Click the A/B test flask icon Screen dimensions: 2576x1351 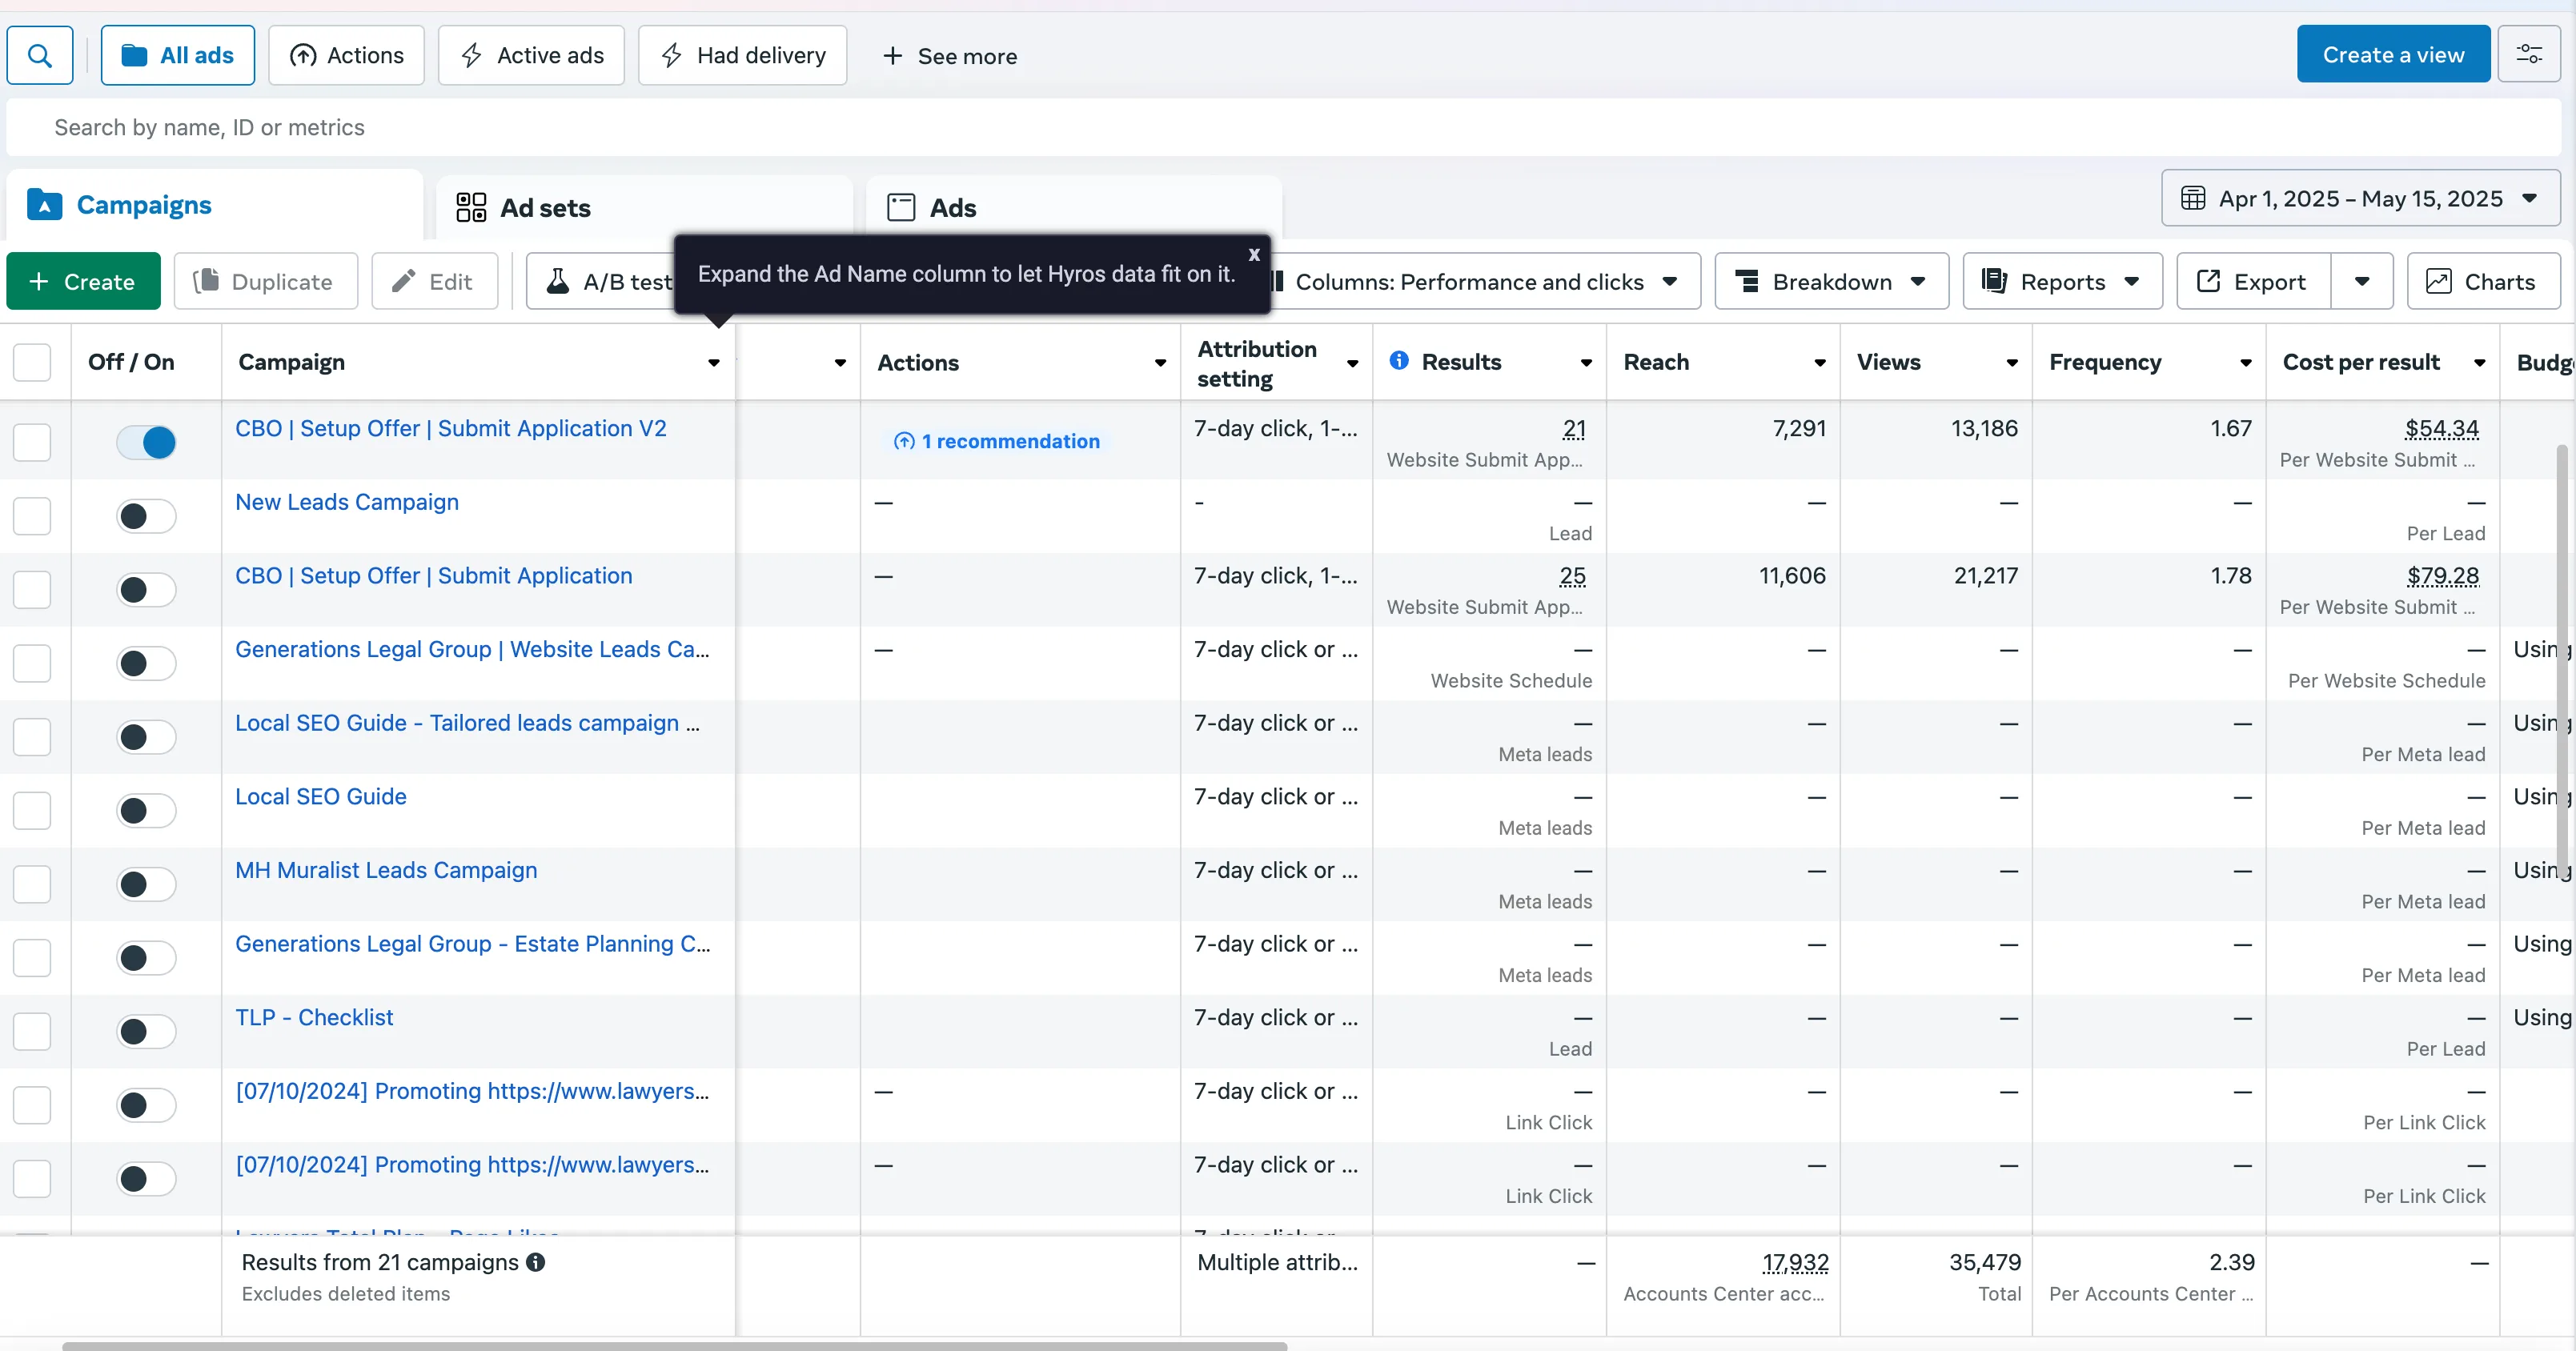tap(558, 282)
